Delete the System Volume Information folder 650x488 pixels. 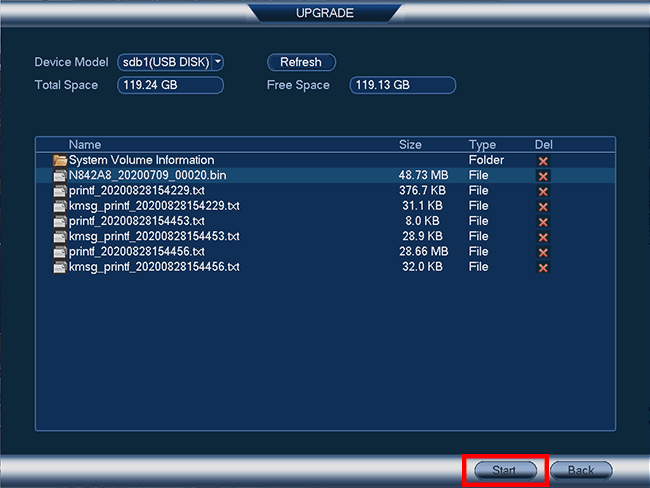coord(543,160)
